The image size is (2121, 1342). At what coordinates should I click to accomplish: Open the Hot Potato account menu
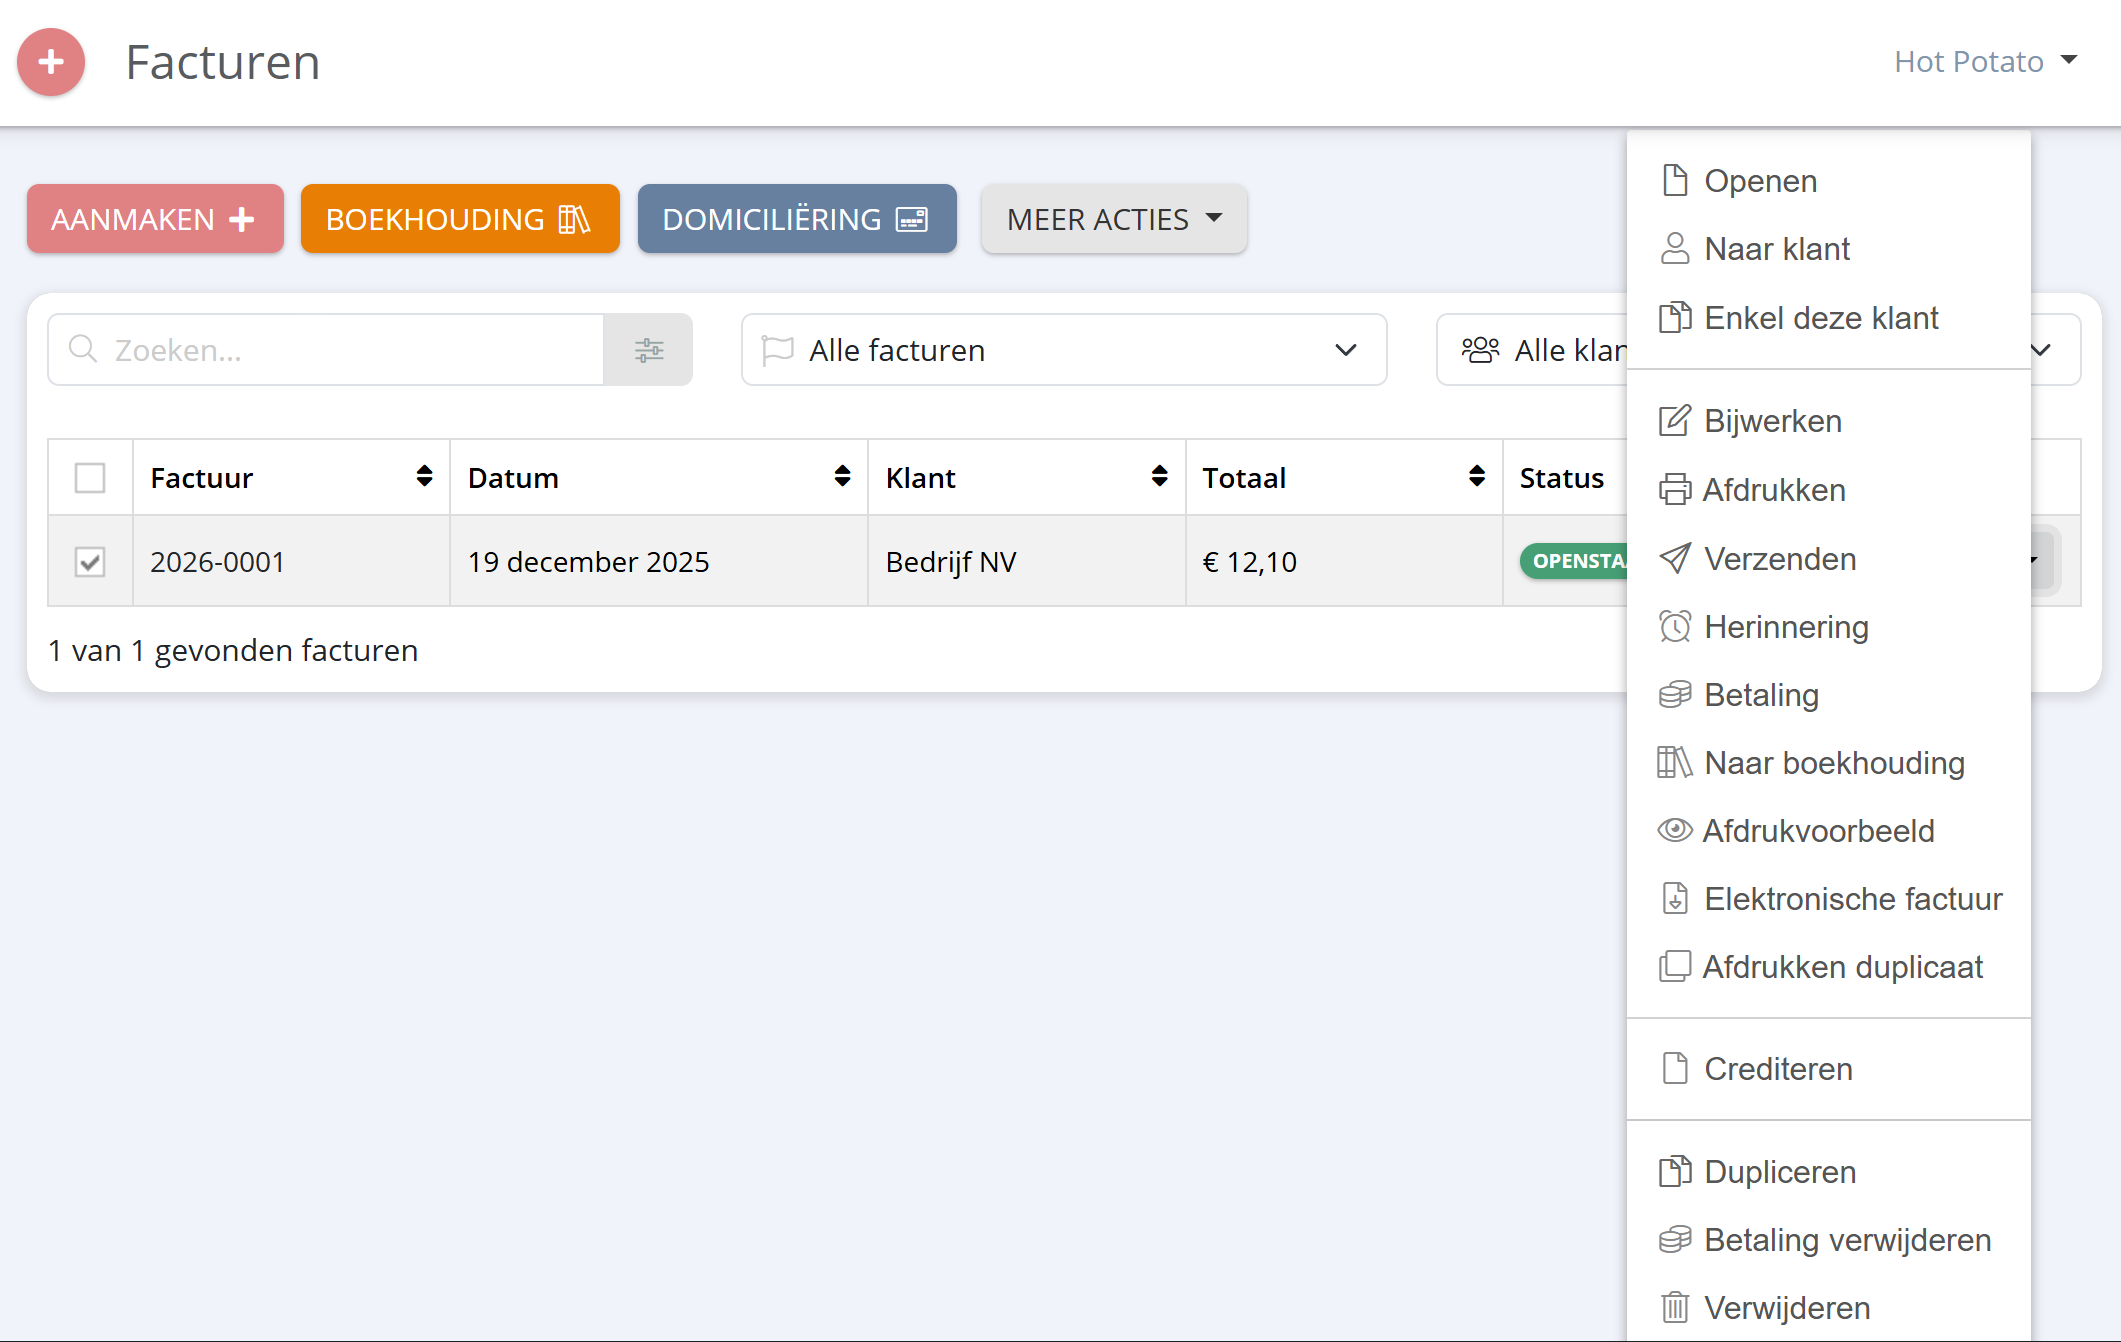click(1985, 62)
